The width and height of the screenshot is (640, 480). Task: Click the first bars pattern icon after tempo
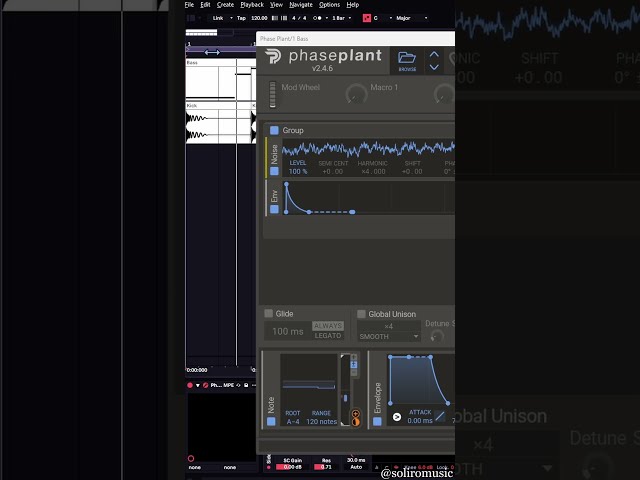click(275, 18)
